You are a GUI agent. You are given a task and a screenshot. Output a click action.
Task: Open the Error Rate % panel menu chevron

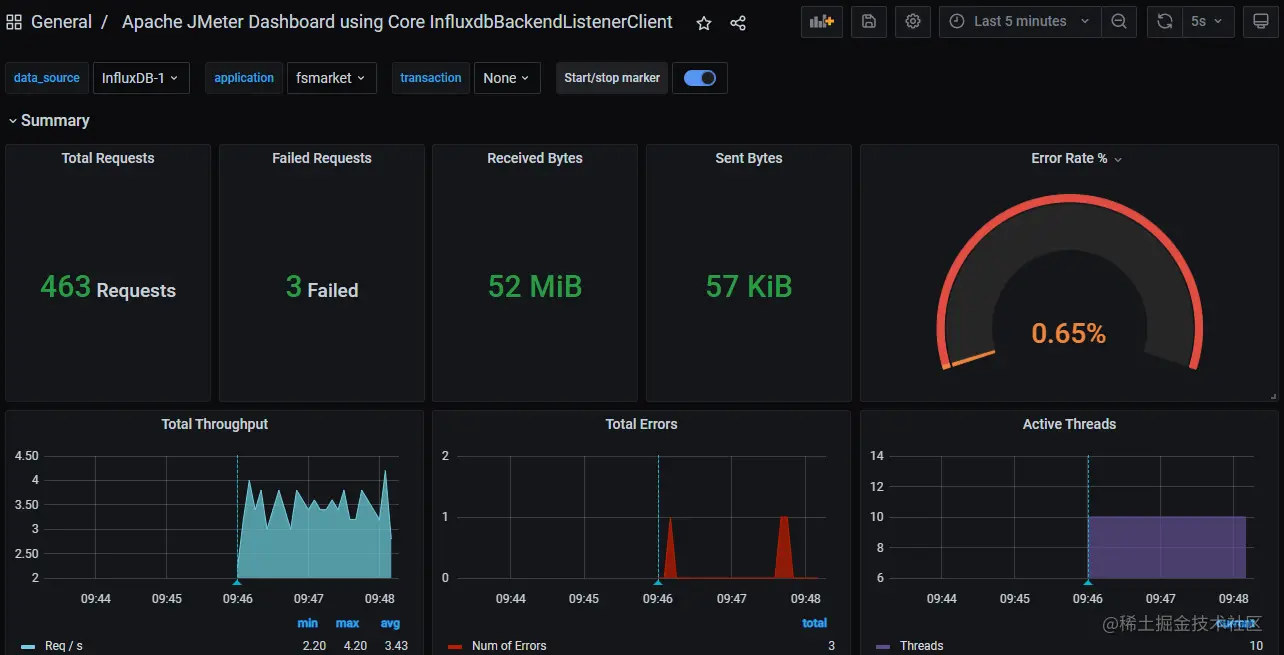1118,160
